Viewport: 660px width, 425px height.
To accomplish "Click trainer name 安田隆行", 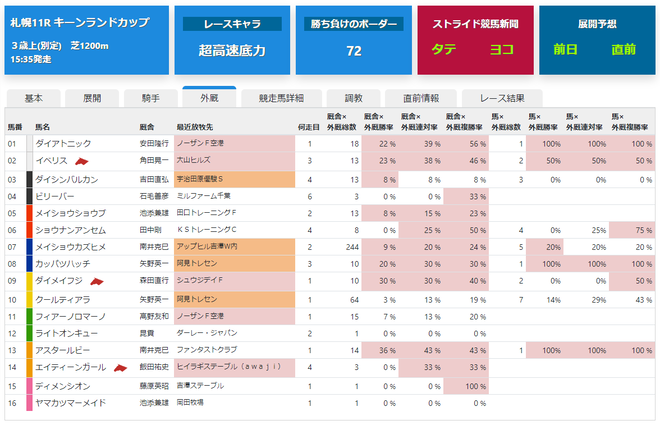I will click(x=154, y=144).
